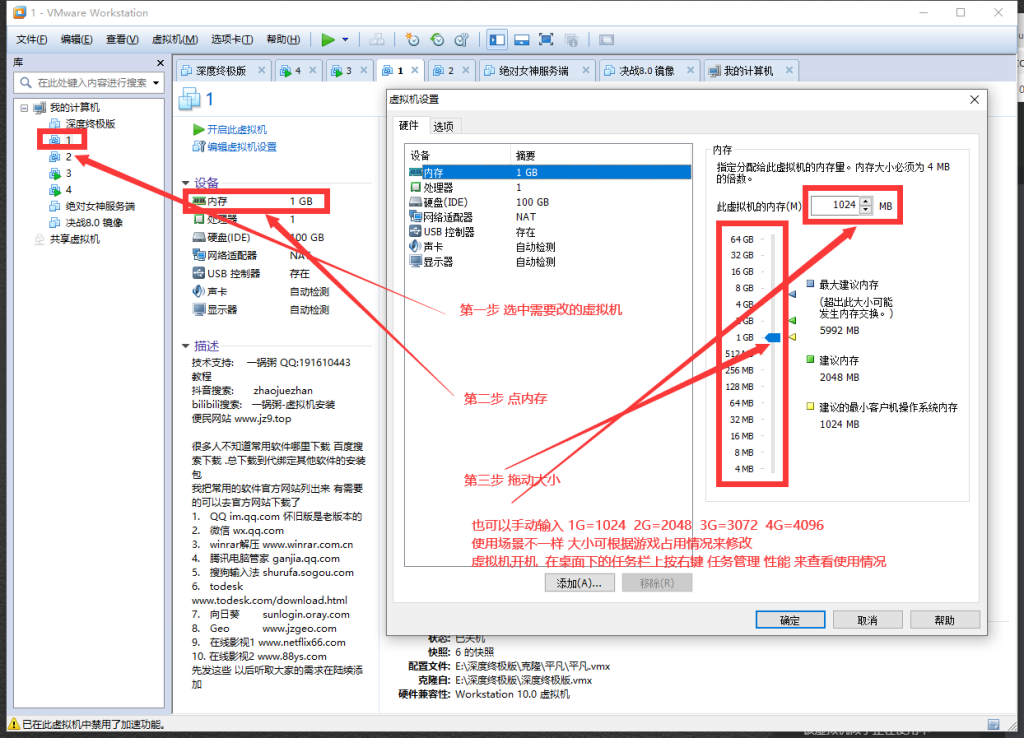Open the 编辑(E) menu

pyautogui.click(x=76, y=39)
